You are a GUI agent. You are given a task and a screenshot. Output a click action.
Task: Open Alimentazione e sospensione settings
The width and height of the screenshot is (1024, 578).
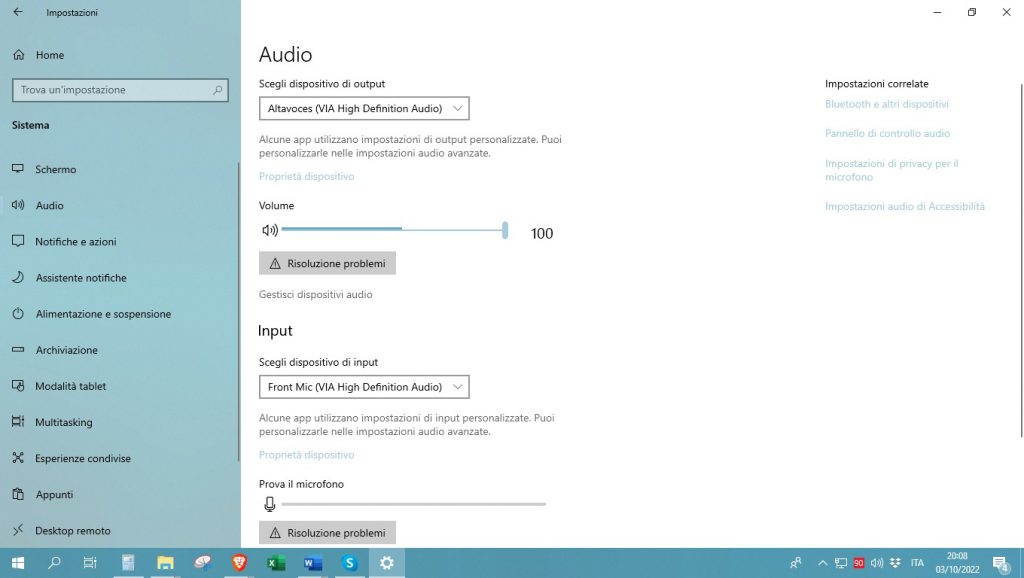tap(103, 314)
